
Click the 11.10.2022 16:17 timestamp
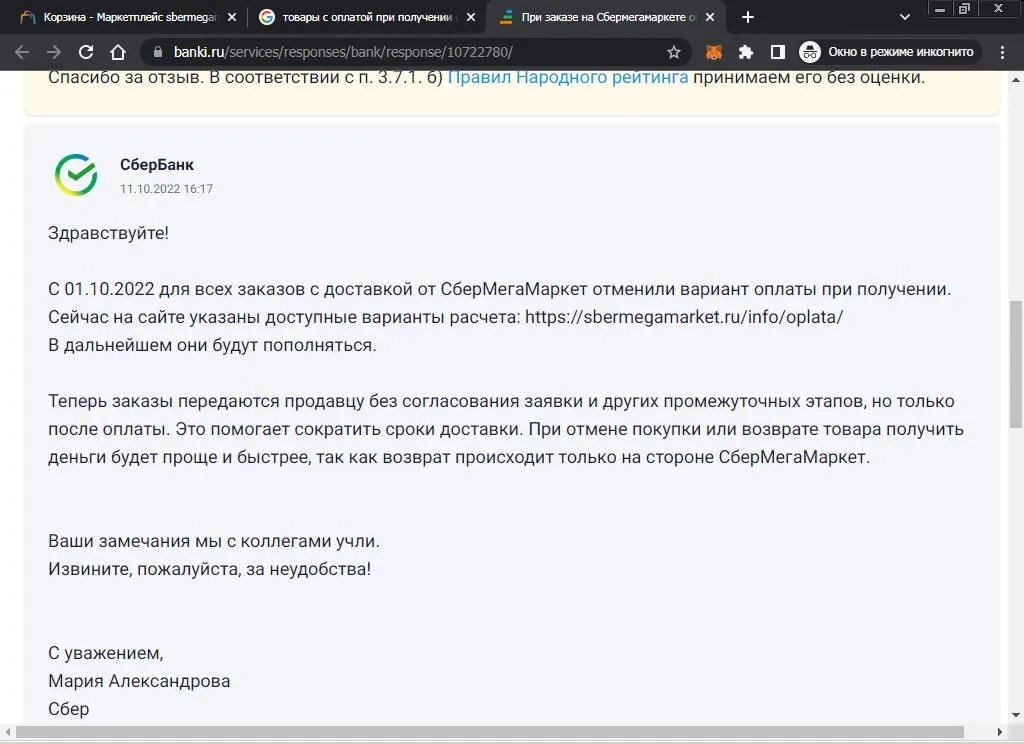167,189
